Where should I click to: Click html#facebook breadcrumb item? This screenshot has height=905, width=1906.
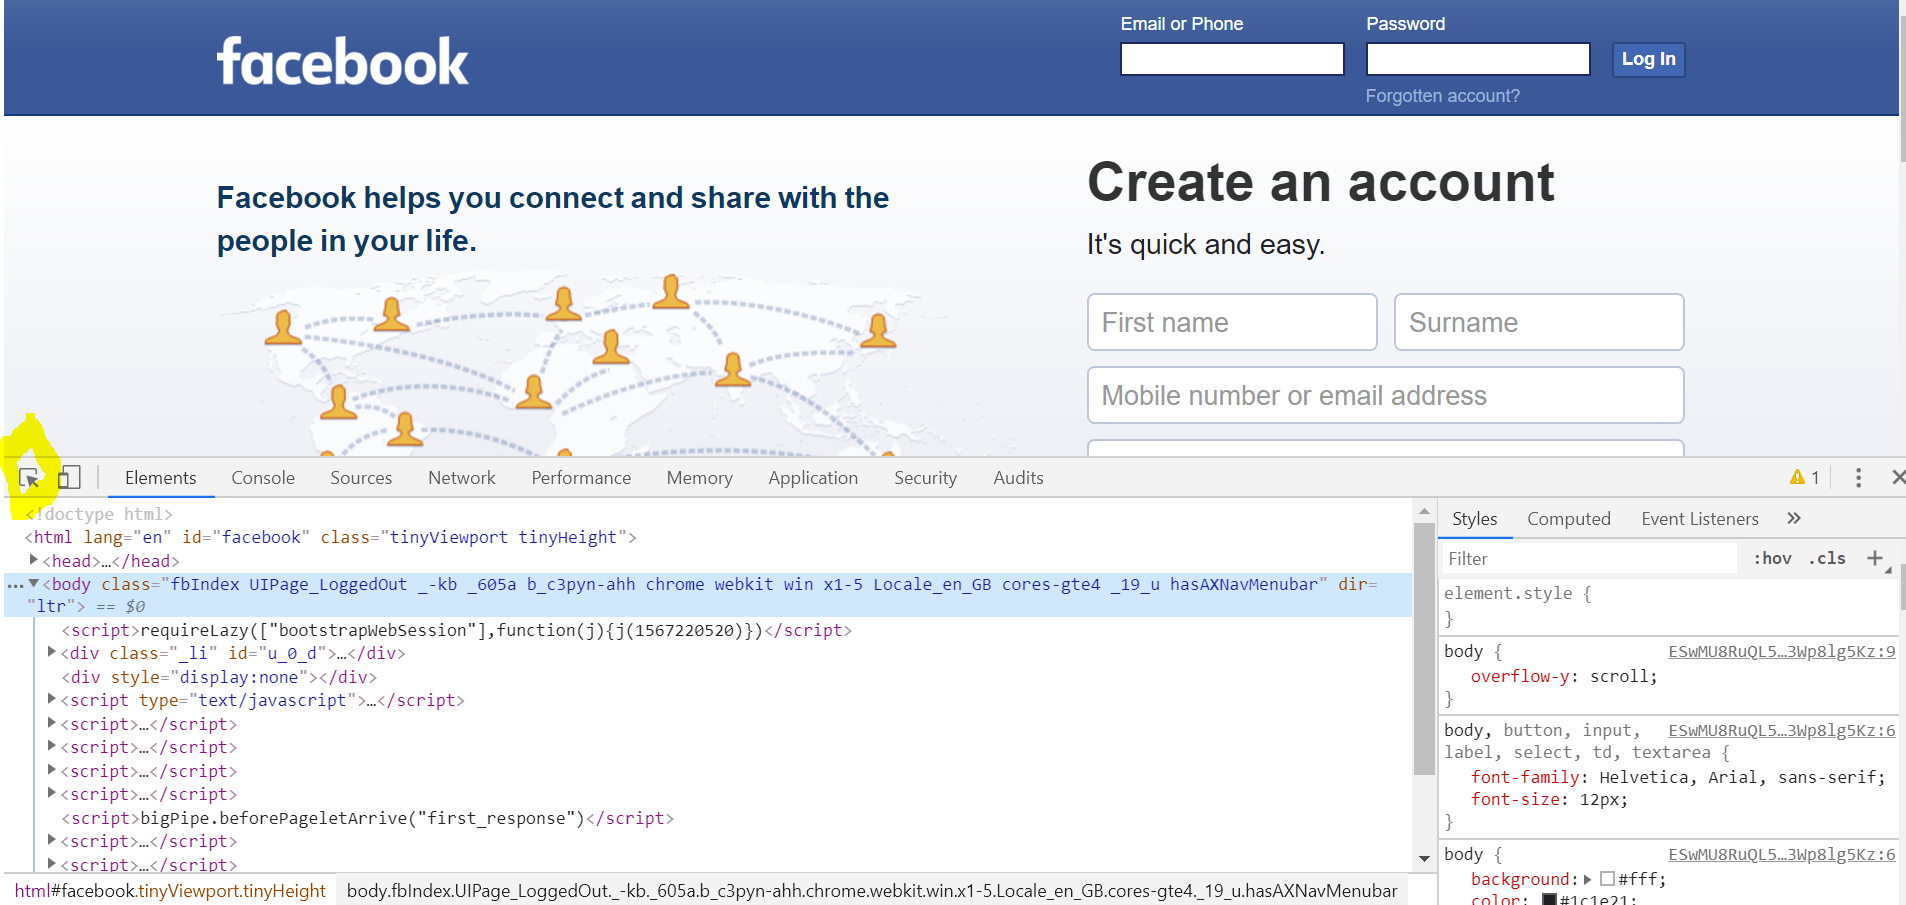(169, 890)
